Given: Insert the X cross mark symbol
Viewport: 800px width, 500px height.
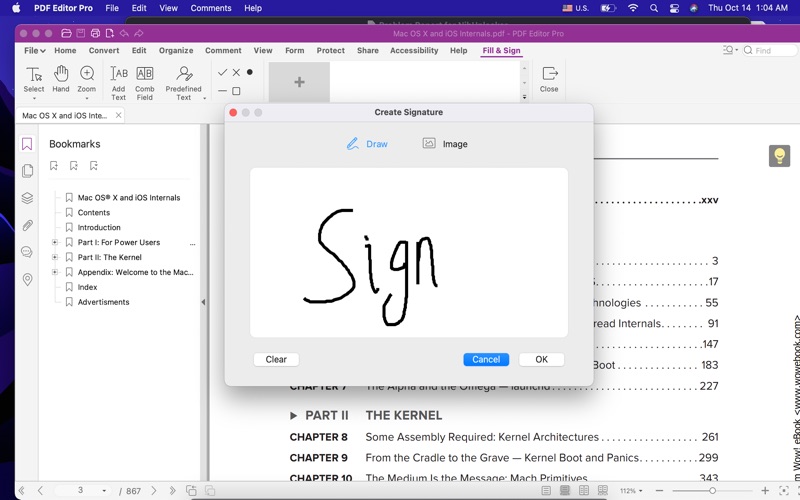Looking at the screenshot, I should coord(236,72).
